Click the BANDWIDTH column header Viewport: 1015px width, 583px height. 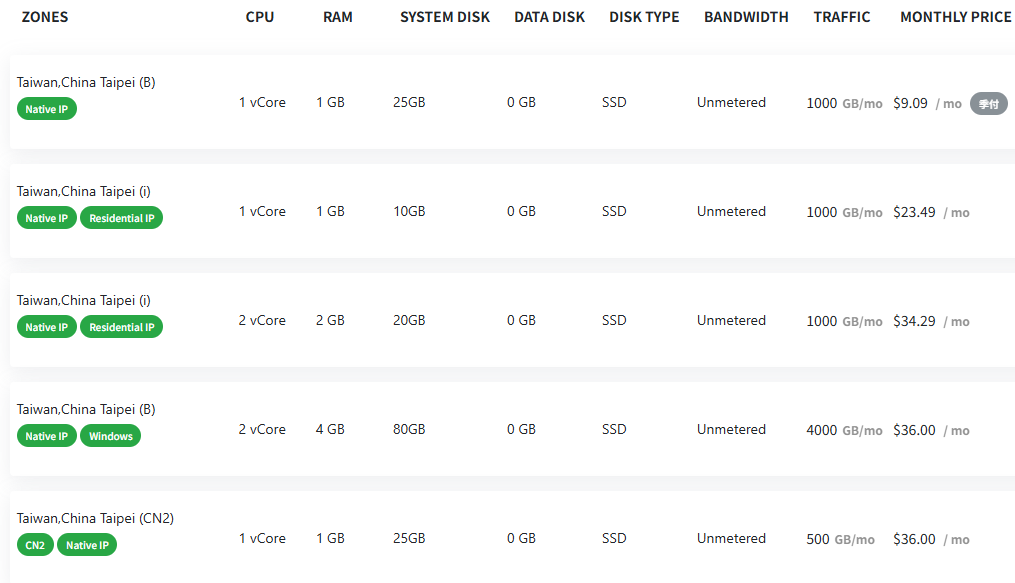pyautogui.click(x=746, y=17)
